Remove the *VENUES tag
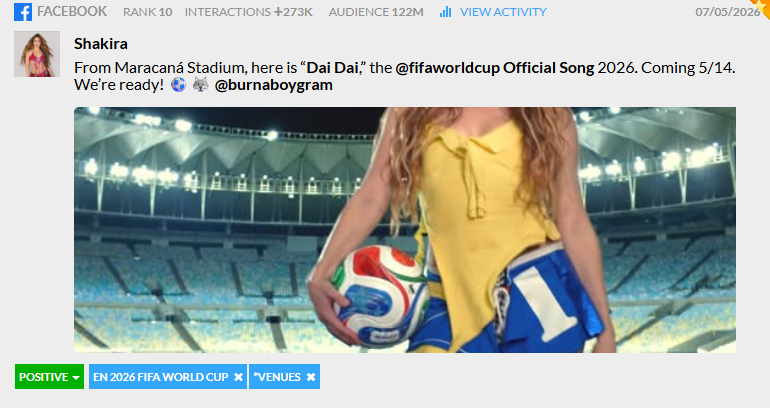Image resolution: width=770 pixels, height=408 pixels. point(310,377)
